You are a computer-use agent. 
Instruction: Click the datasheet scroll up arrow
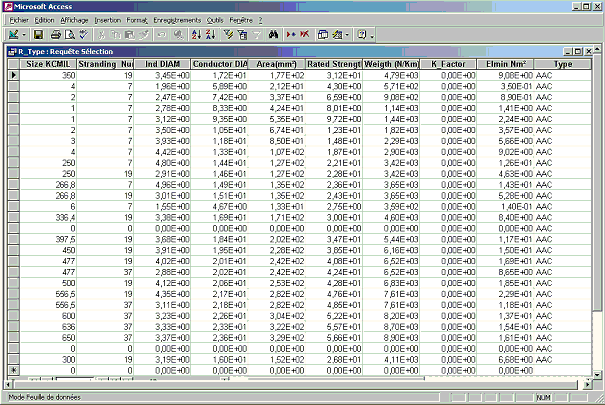tap(597, 49)
